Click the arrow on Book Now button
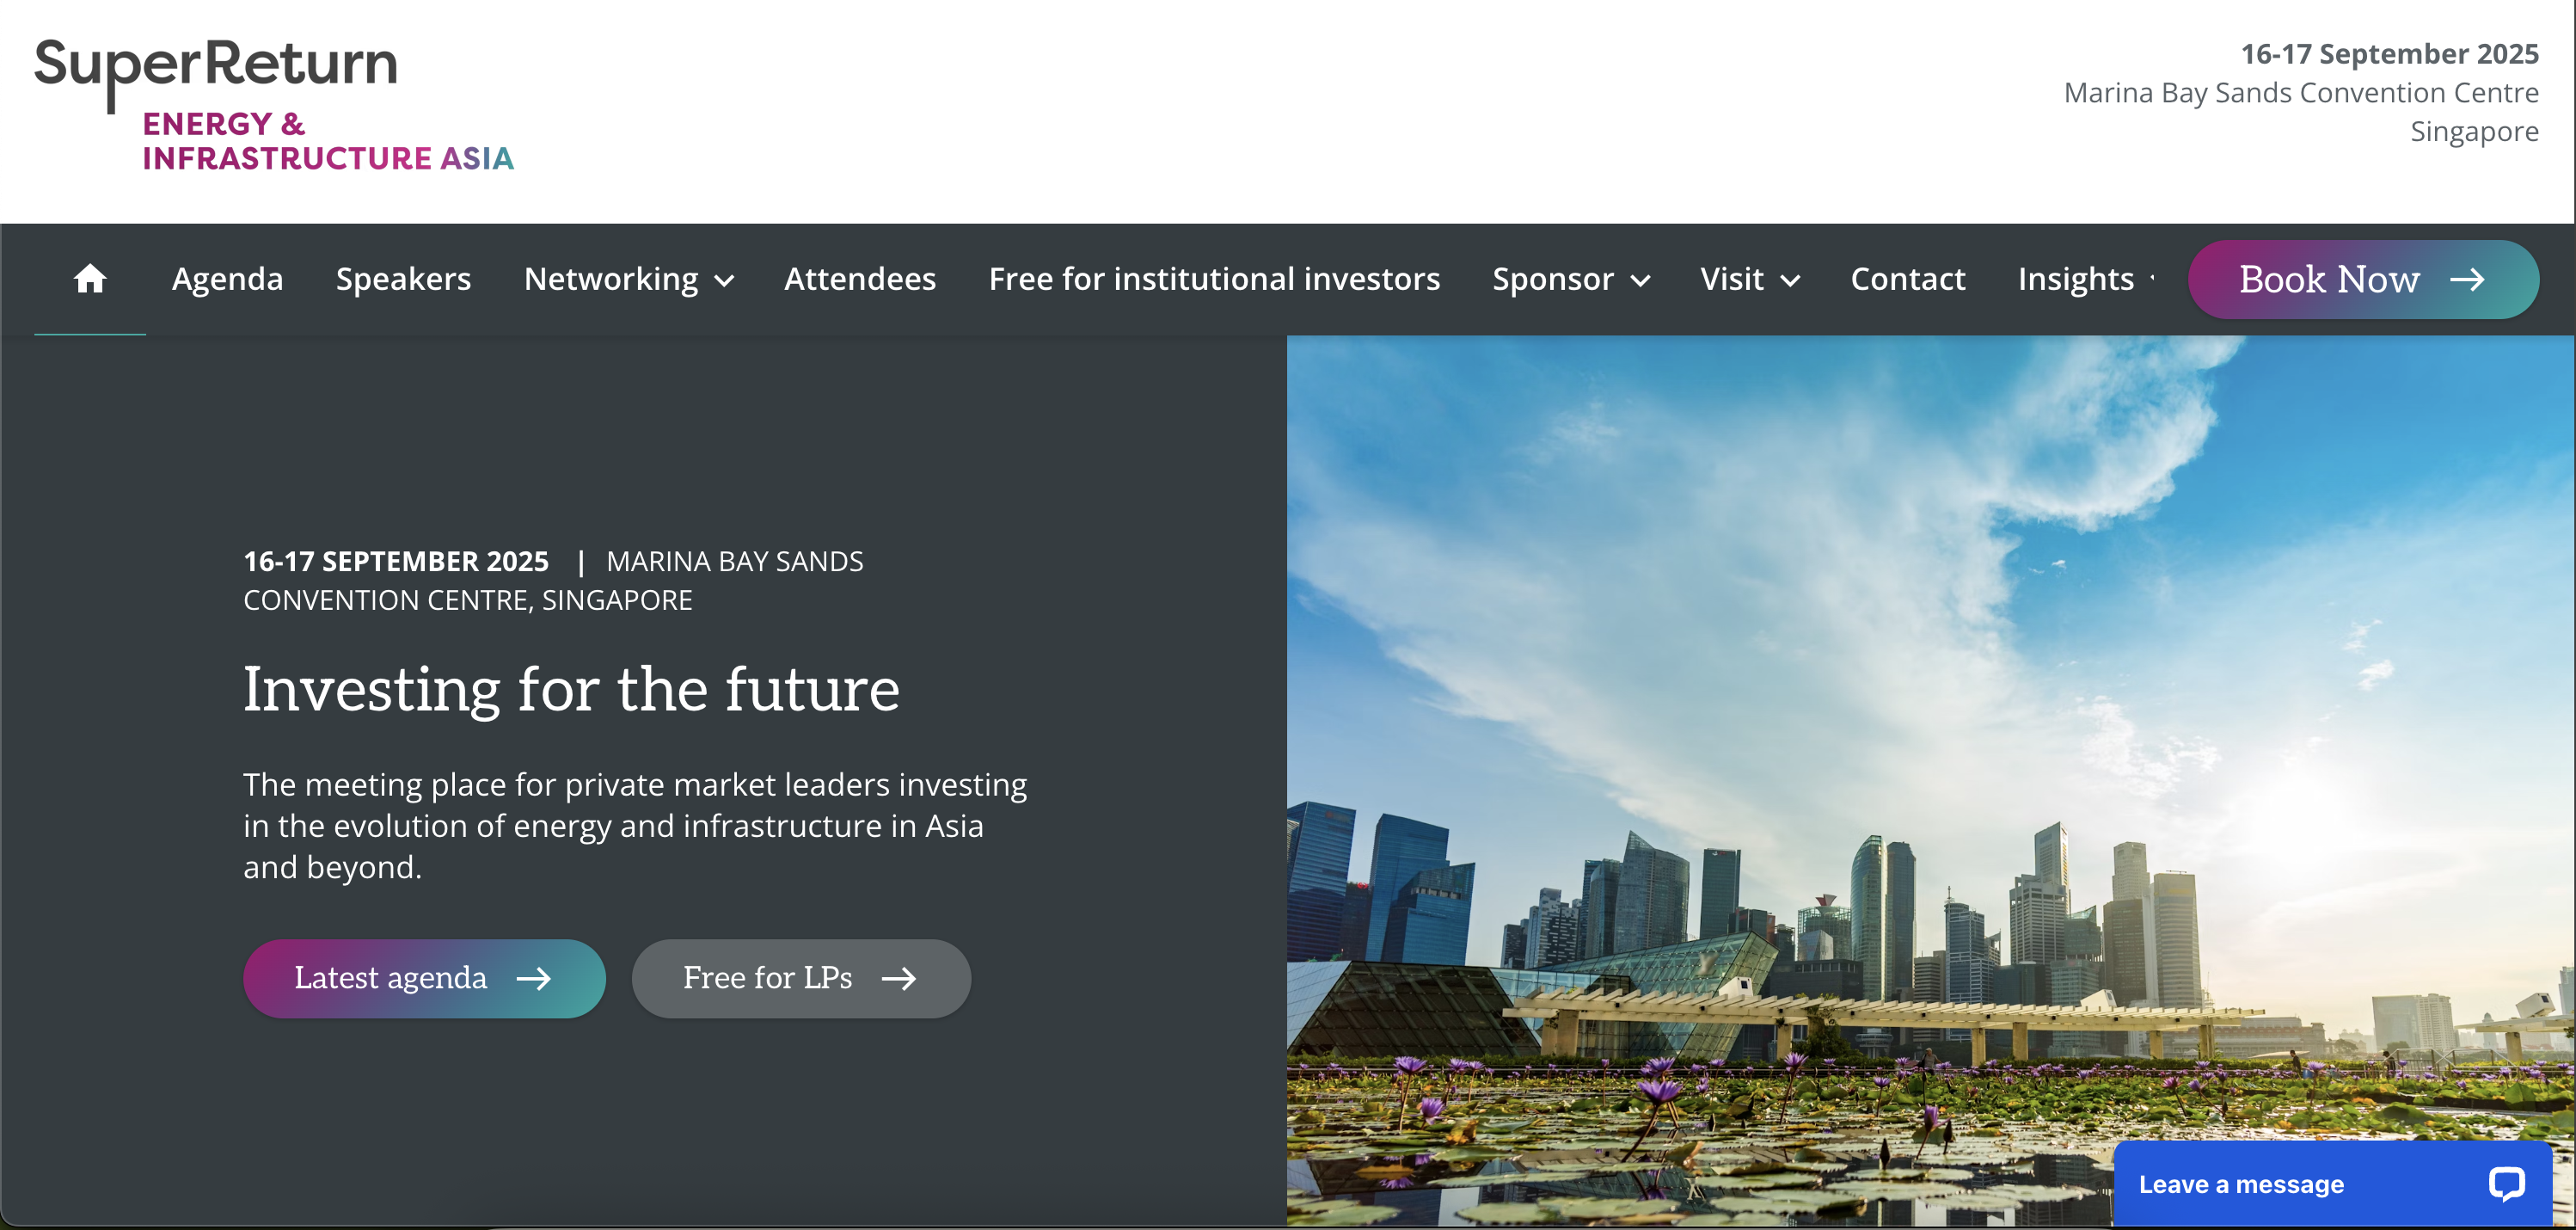2576x1230 pixels. 2467,279
